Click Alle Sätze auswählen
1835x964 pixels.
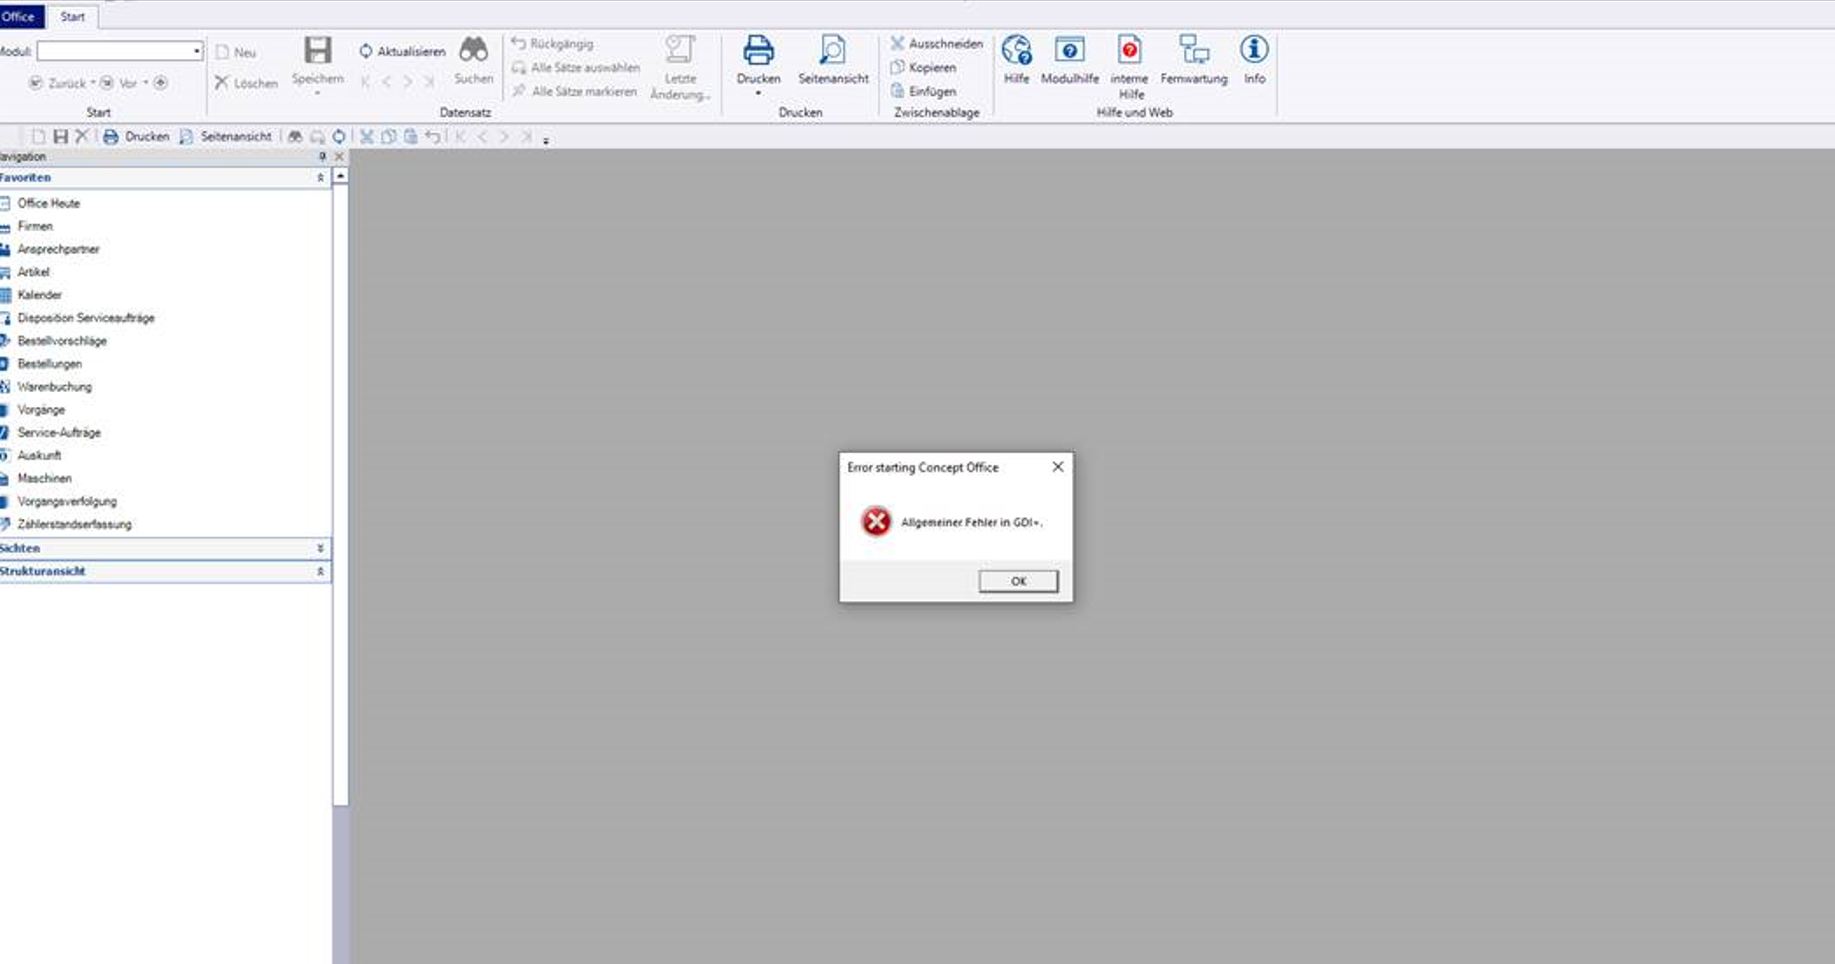(x=576, y=68)
